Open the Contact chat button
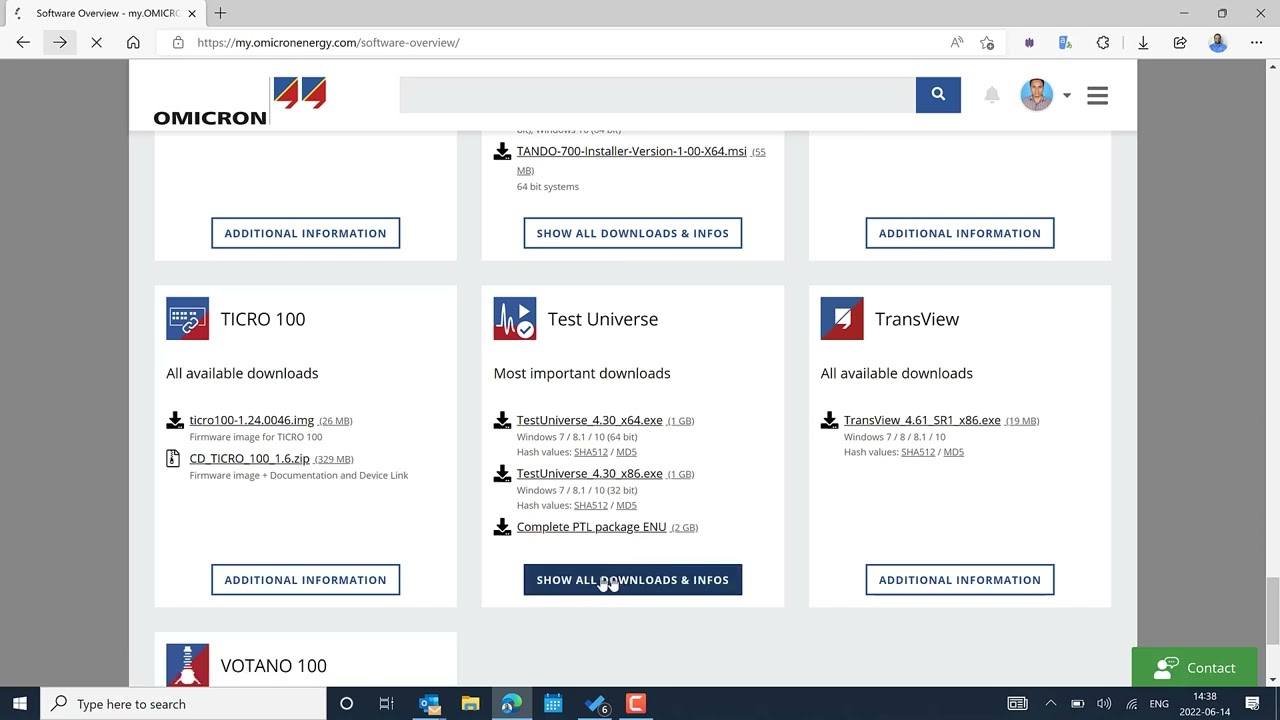This screenshot has width=1280, height=720. [1194, 668]
